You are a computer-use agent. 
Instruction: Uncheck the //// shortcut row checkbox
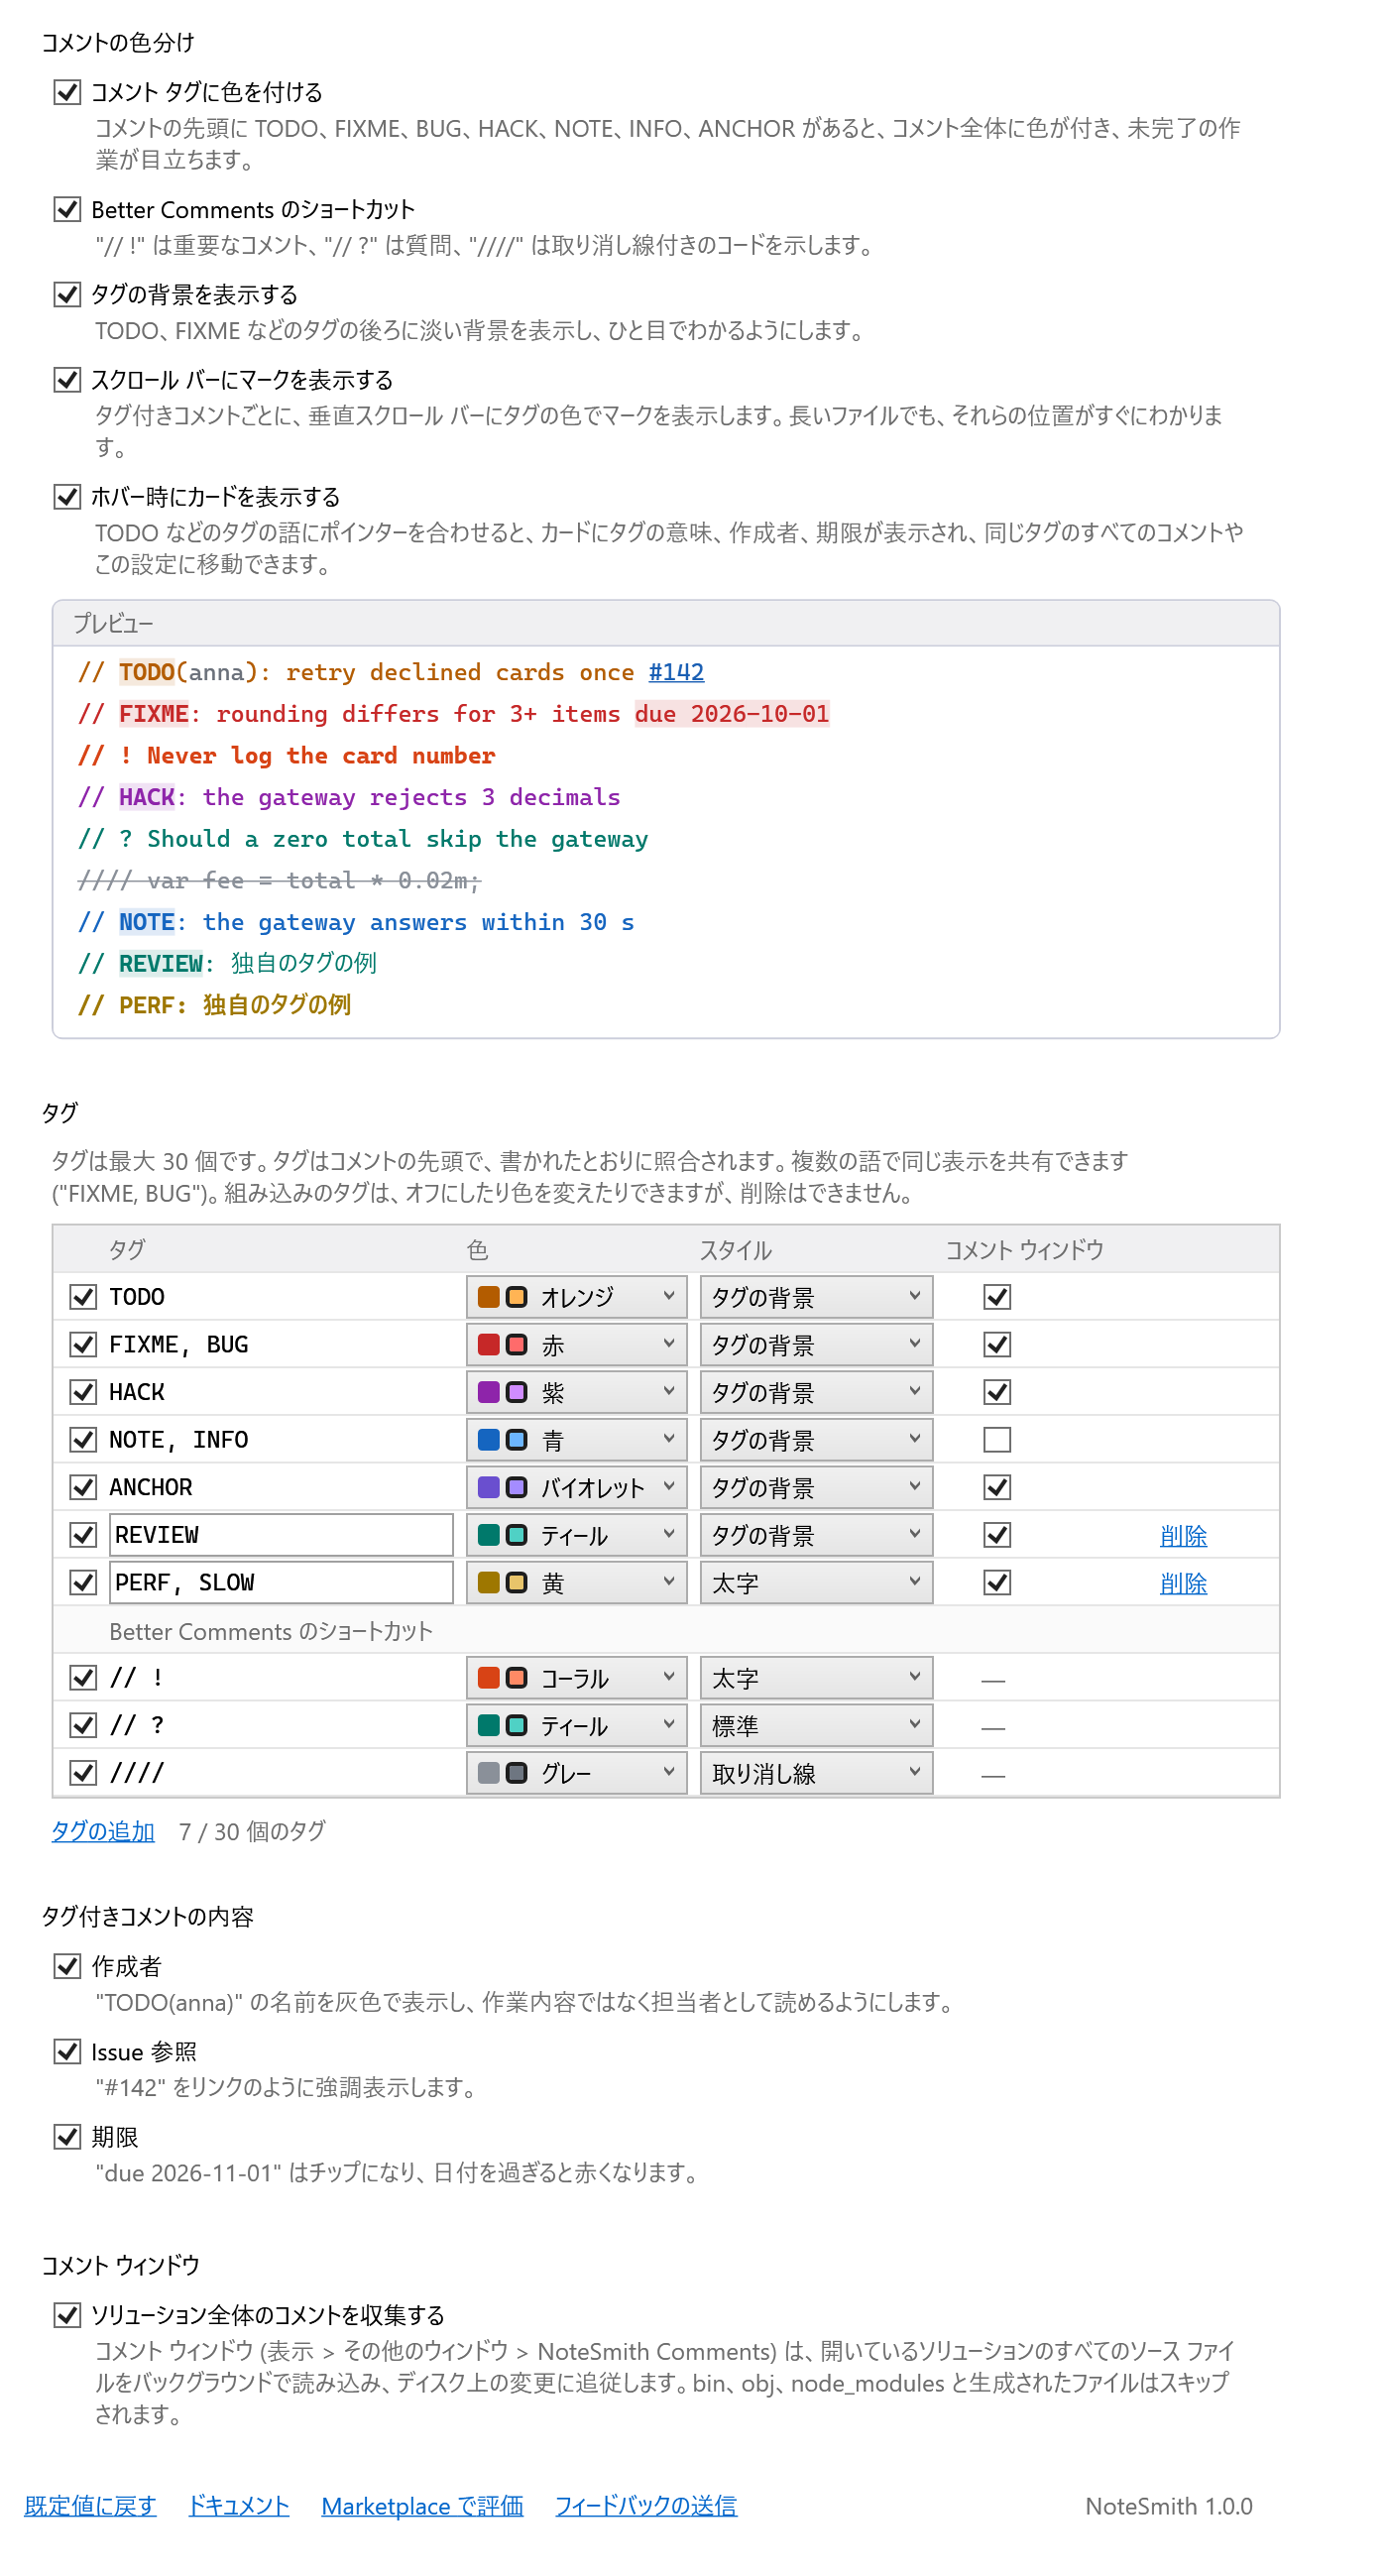pyautogui.click(x=83, y=1773)
